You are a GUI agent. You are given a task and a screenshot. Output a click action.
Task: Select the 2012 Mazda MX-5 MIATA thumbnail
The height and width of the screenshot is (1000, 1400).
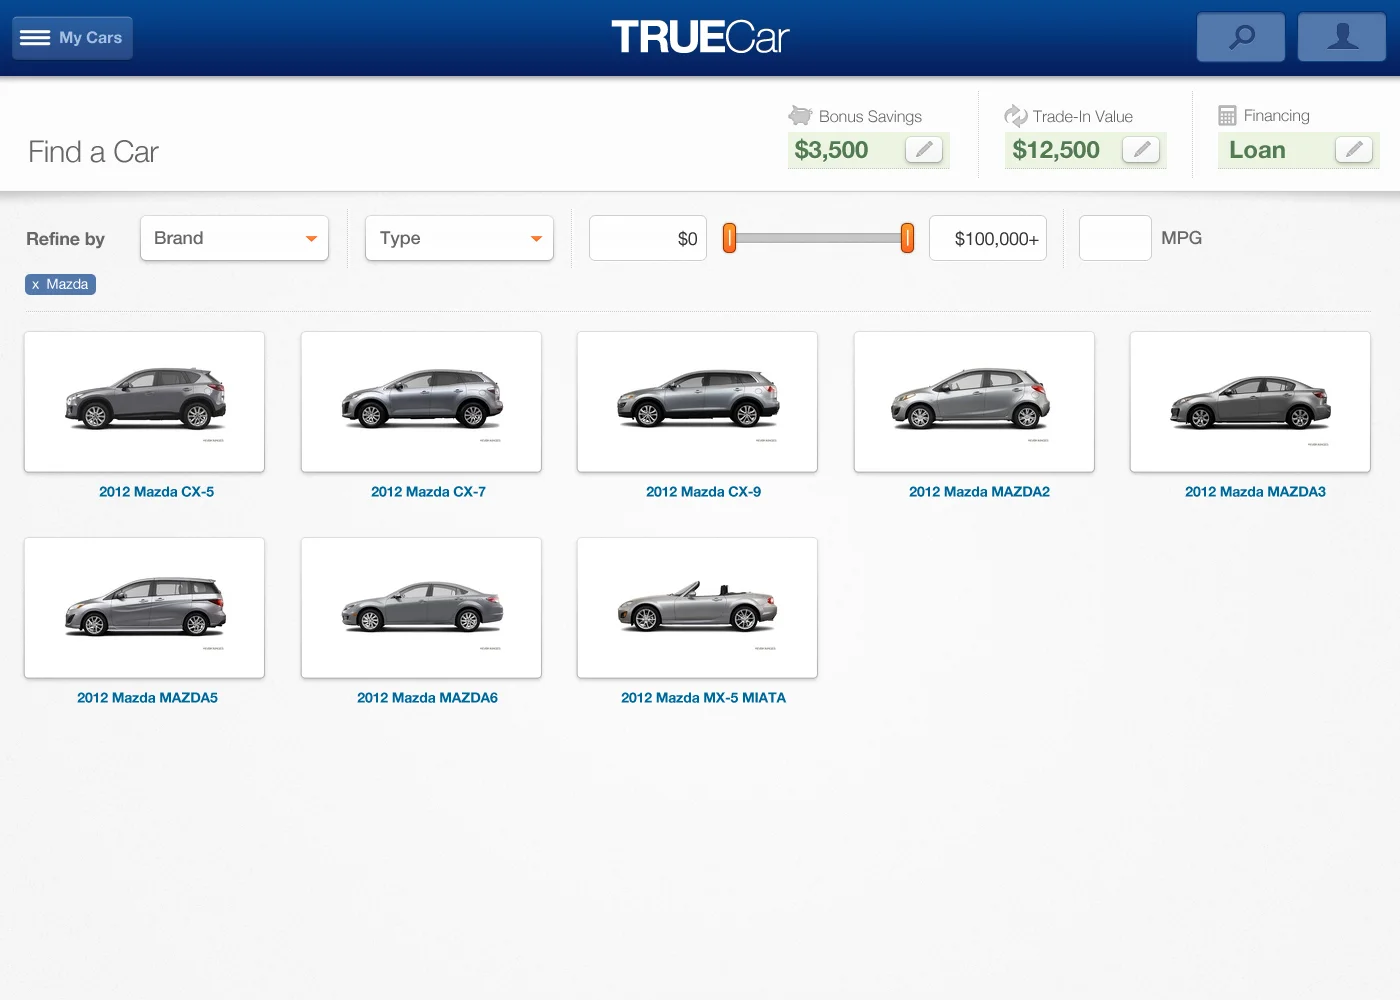697,608
